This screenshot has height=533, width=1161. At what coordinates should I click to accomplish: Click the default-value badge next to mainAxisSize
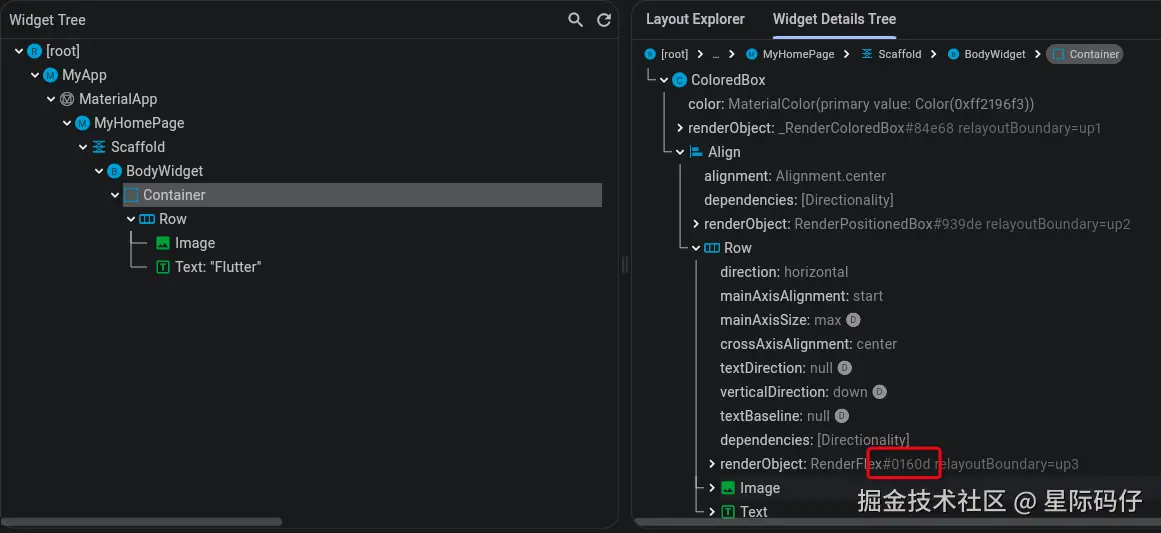coord(853,320)
